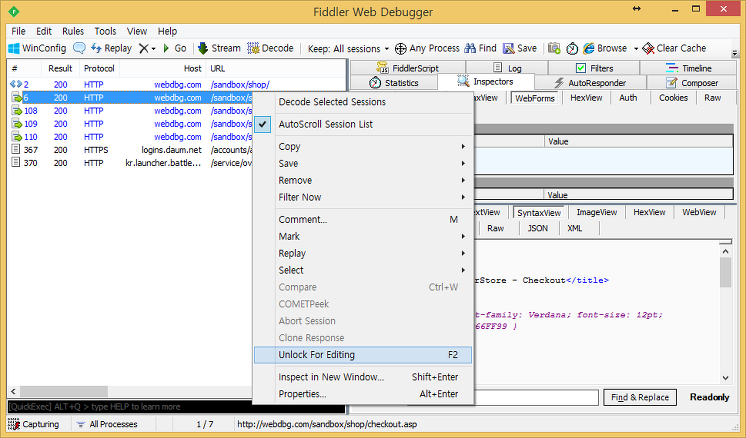Click response view vertical scrollbar thumb
Viewport: 746px width, 438px height.
[725, 272]
